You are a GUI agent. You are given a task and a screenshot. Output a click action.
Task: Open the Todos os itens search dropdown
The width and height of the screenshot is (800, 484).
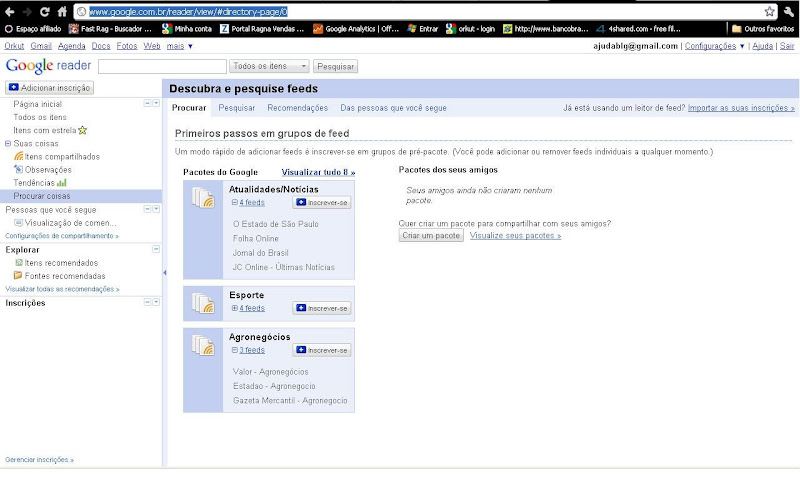pos(269,66)
